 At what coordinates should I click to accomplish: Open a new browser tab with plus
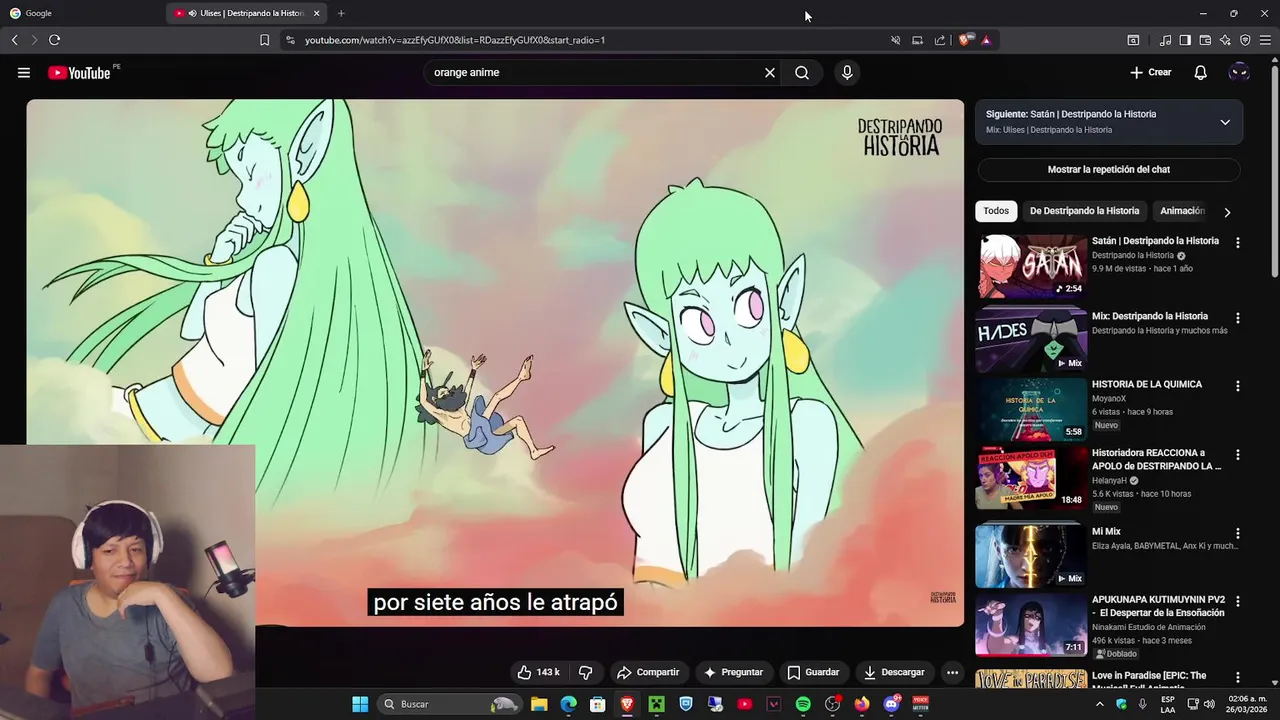tap(341, 13)
